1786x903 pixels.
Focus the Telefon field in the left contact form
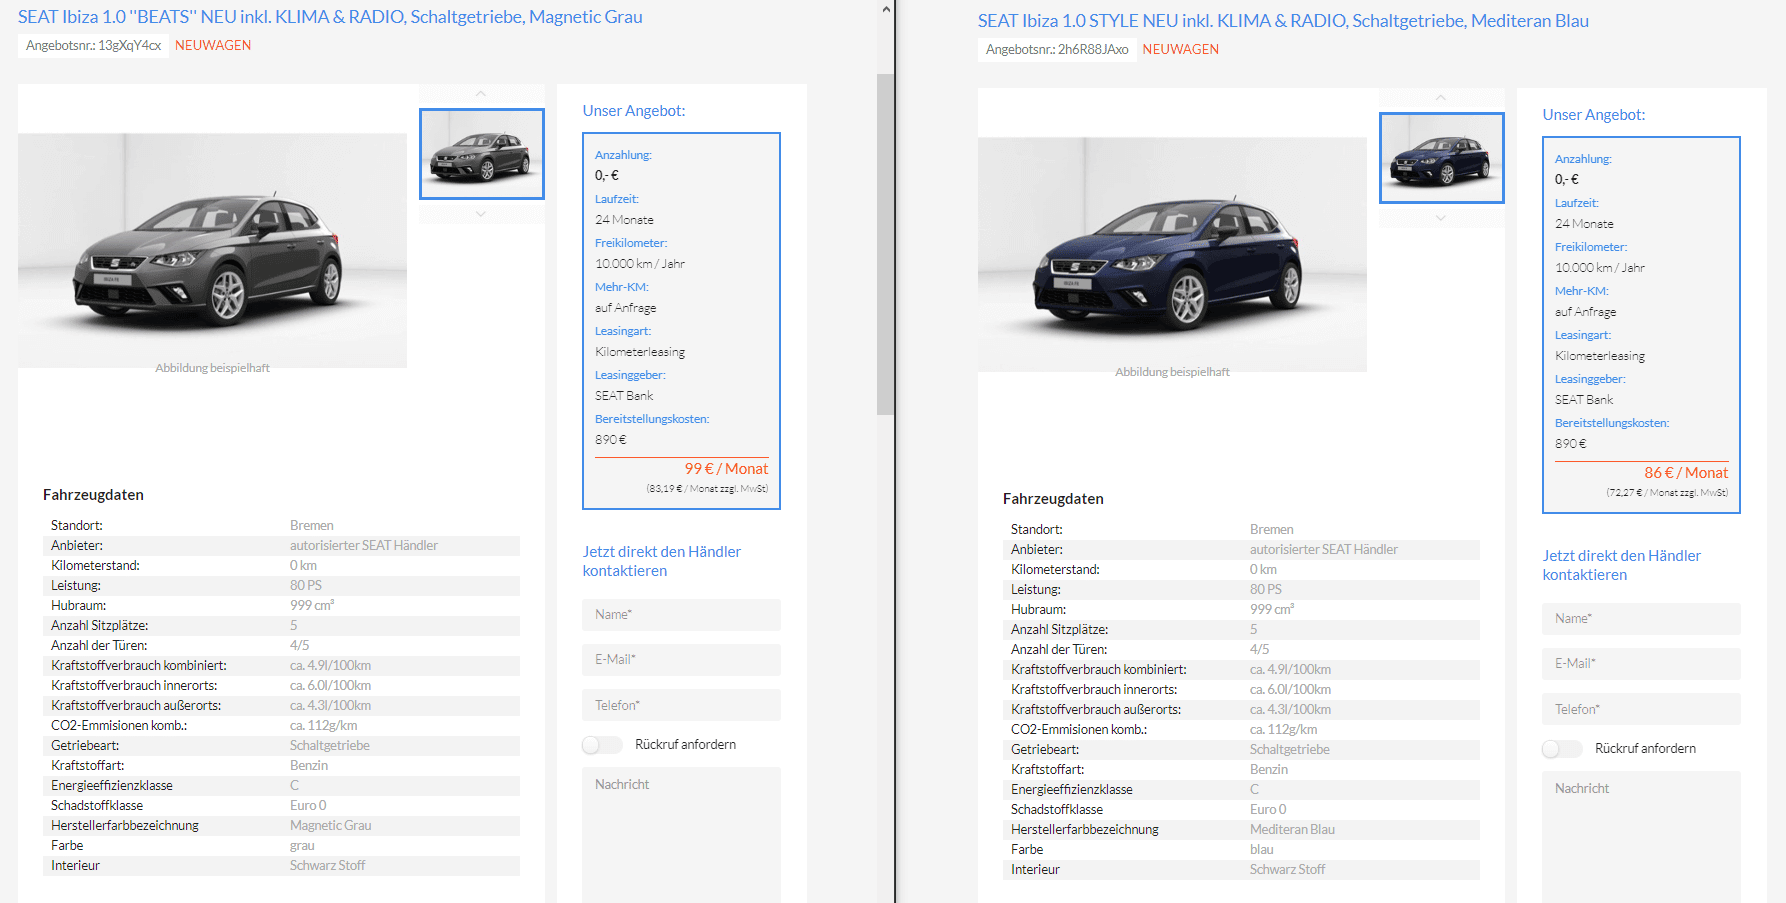[681, 705]
